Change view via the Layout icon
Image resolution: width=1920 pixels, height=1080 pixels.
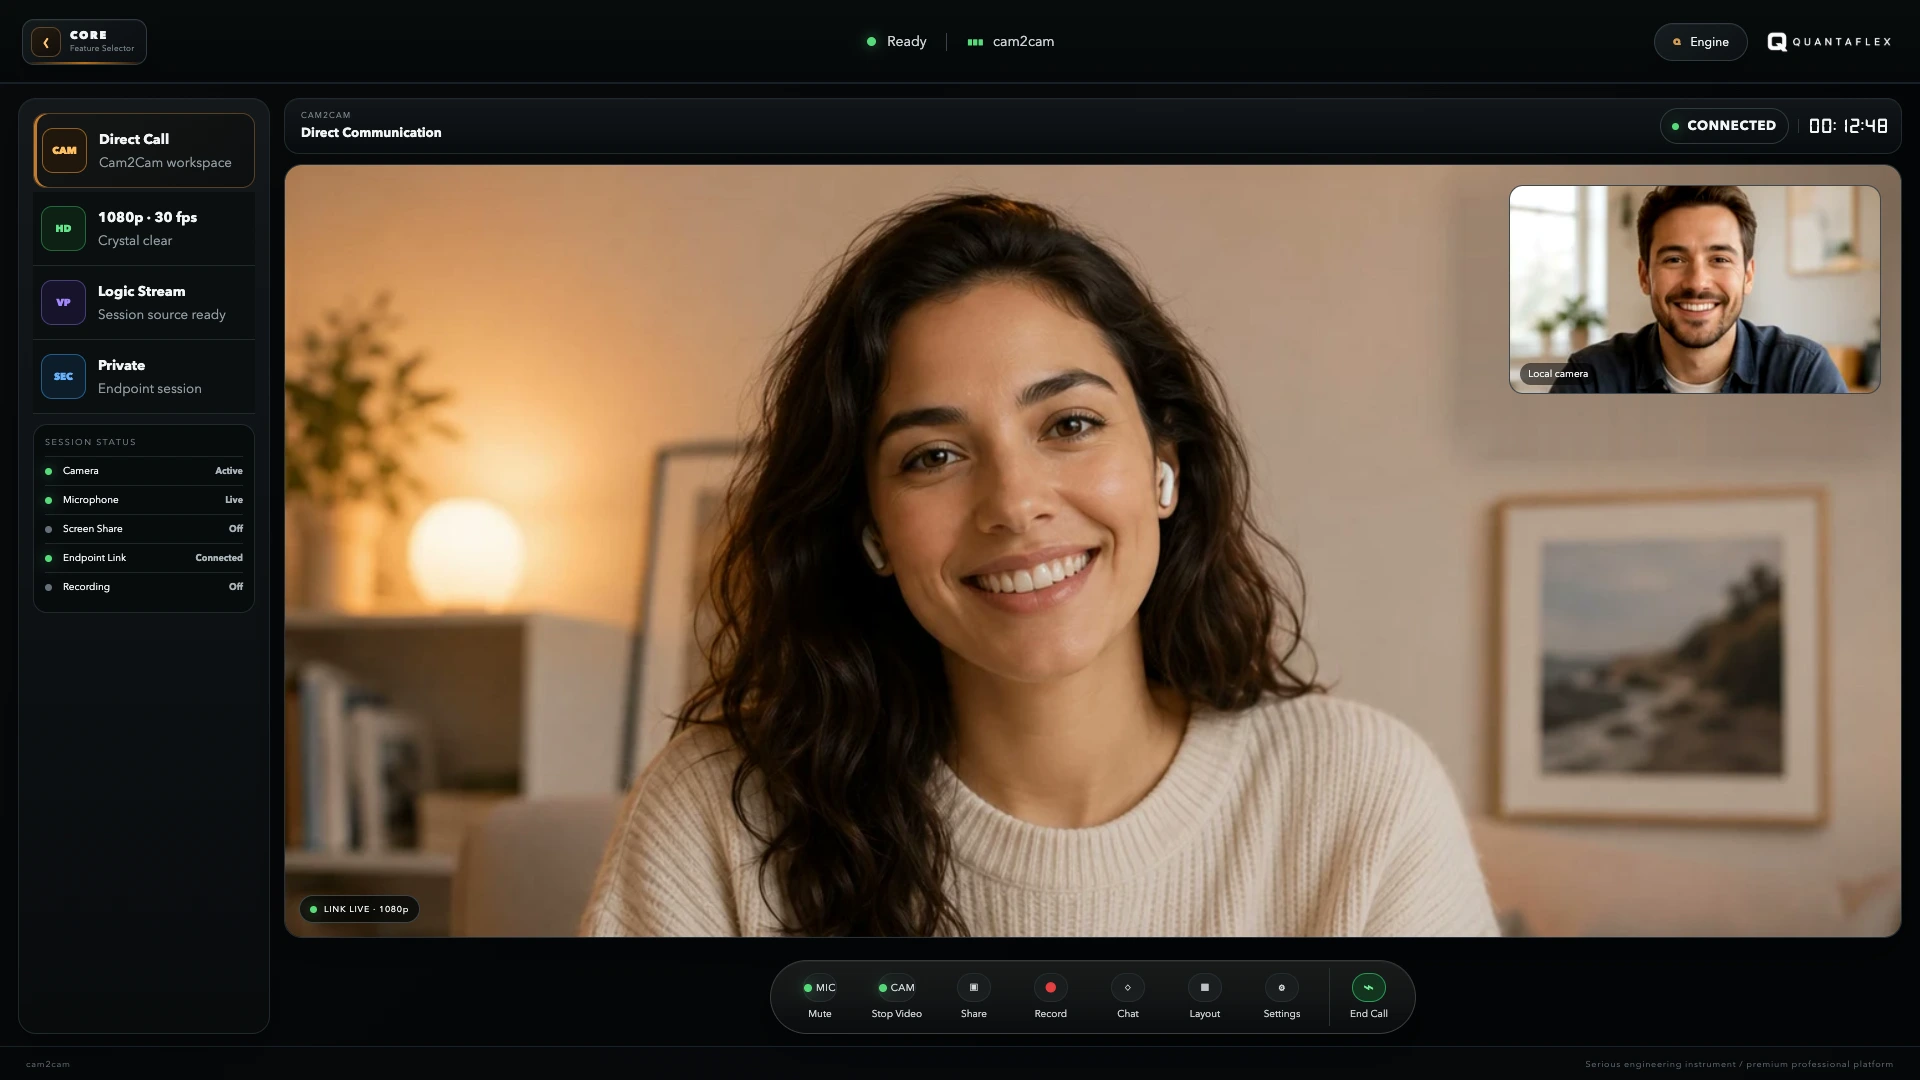coord(1204,987)
